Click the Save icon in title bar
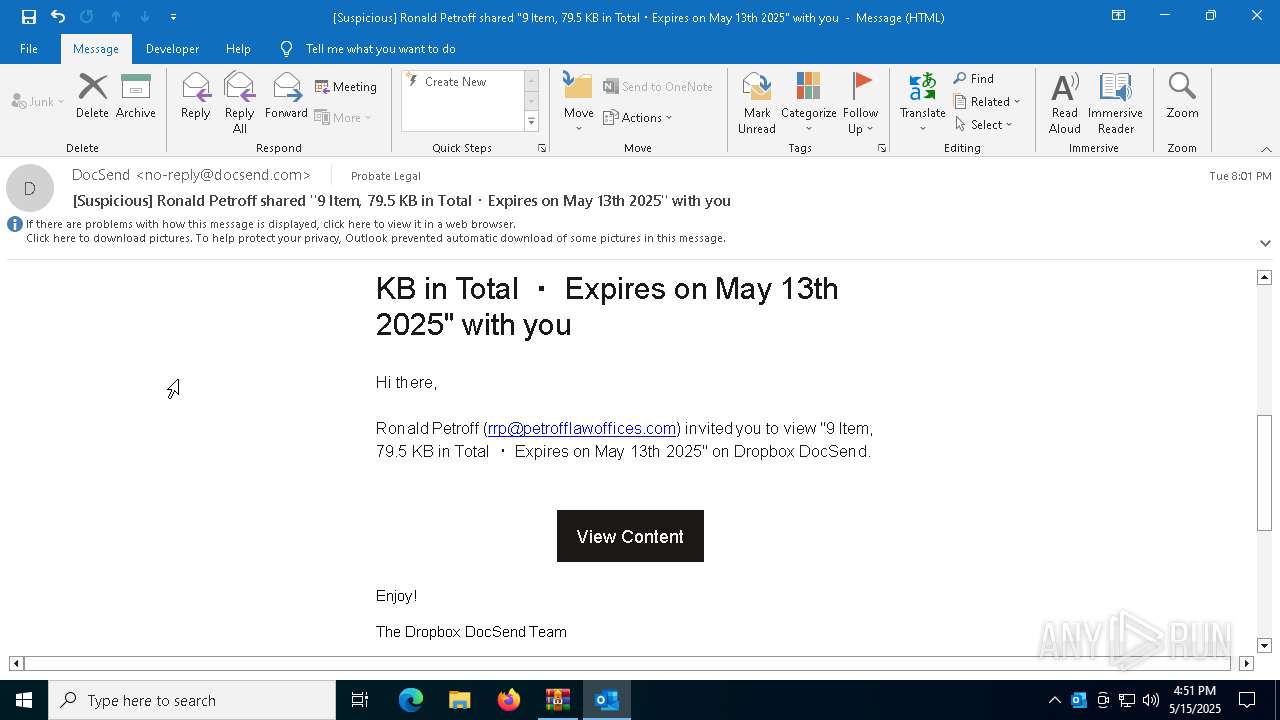This screenshot has width=1280, height=720. (28, 17)
